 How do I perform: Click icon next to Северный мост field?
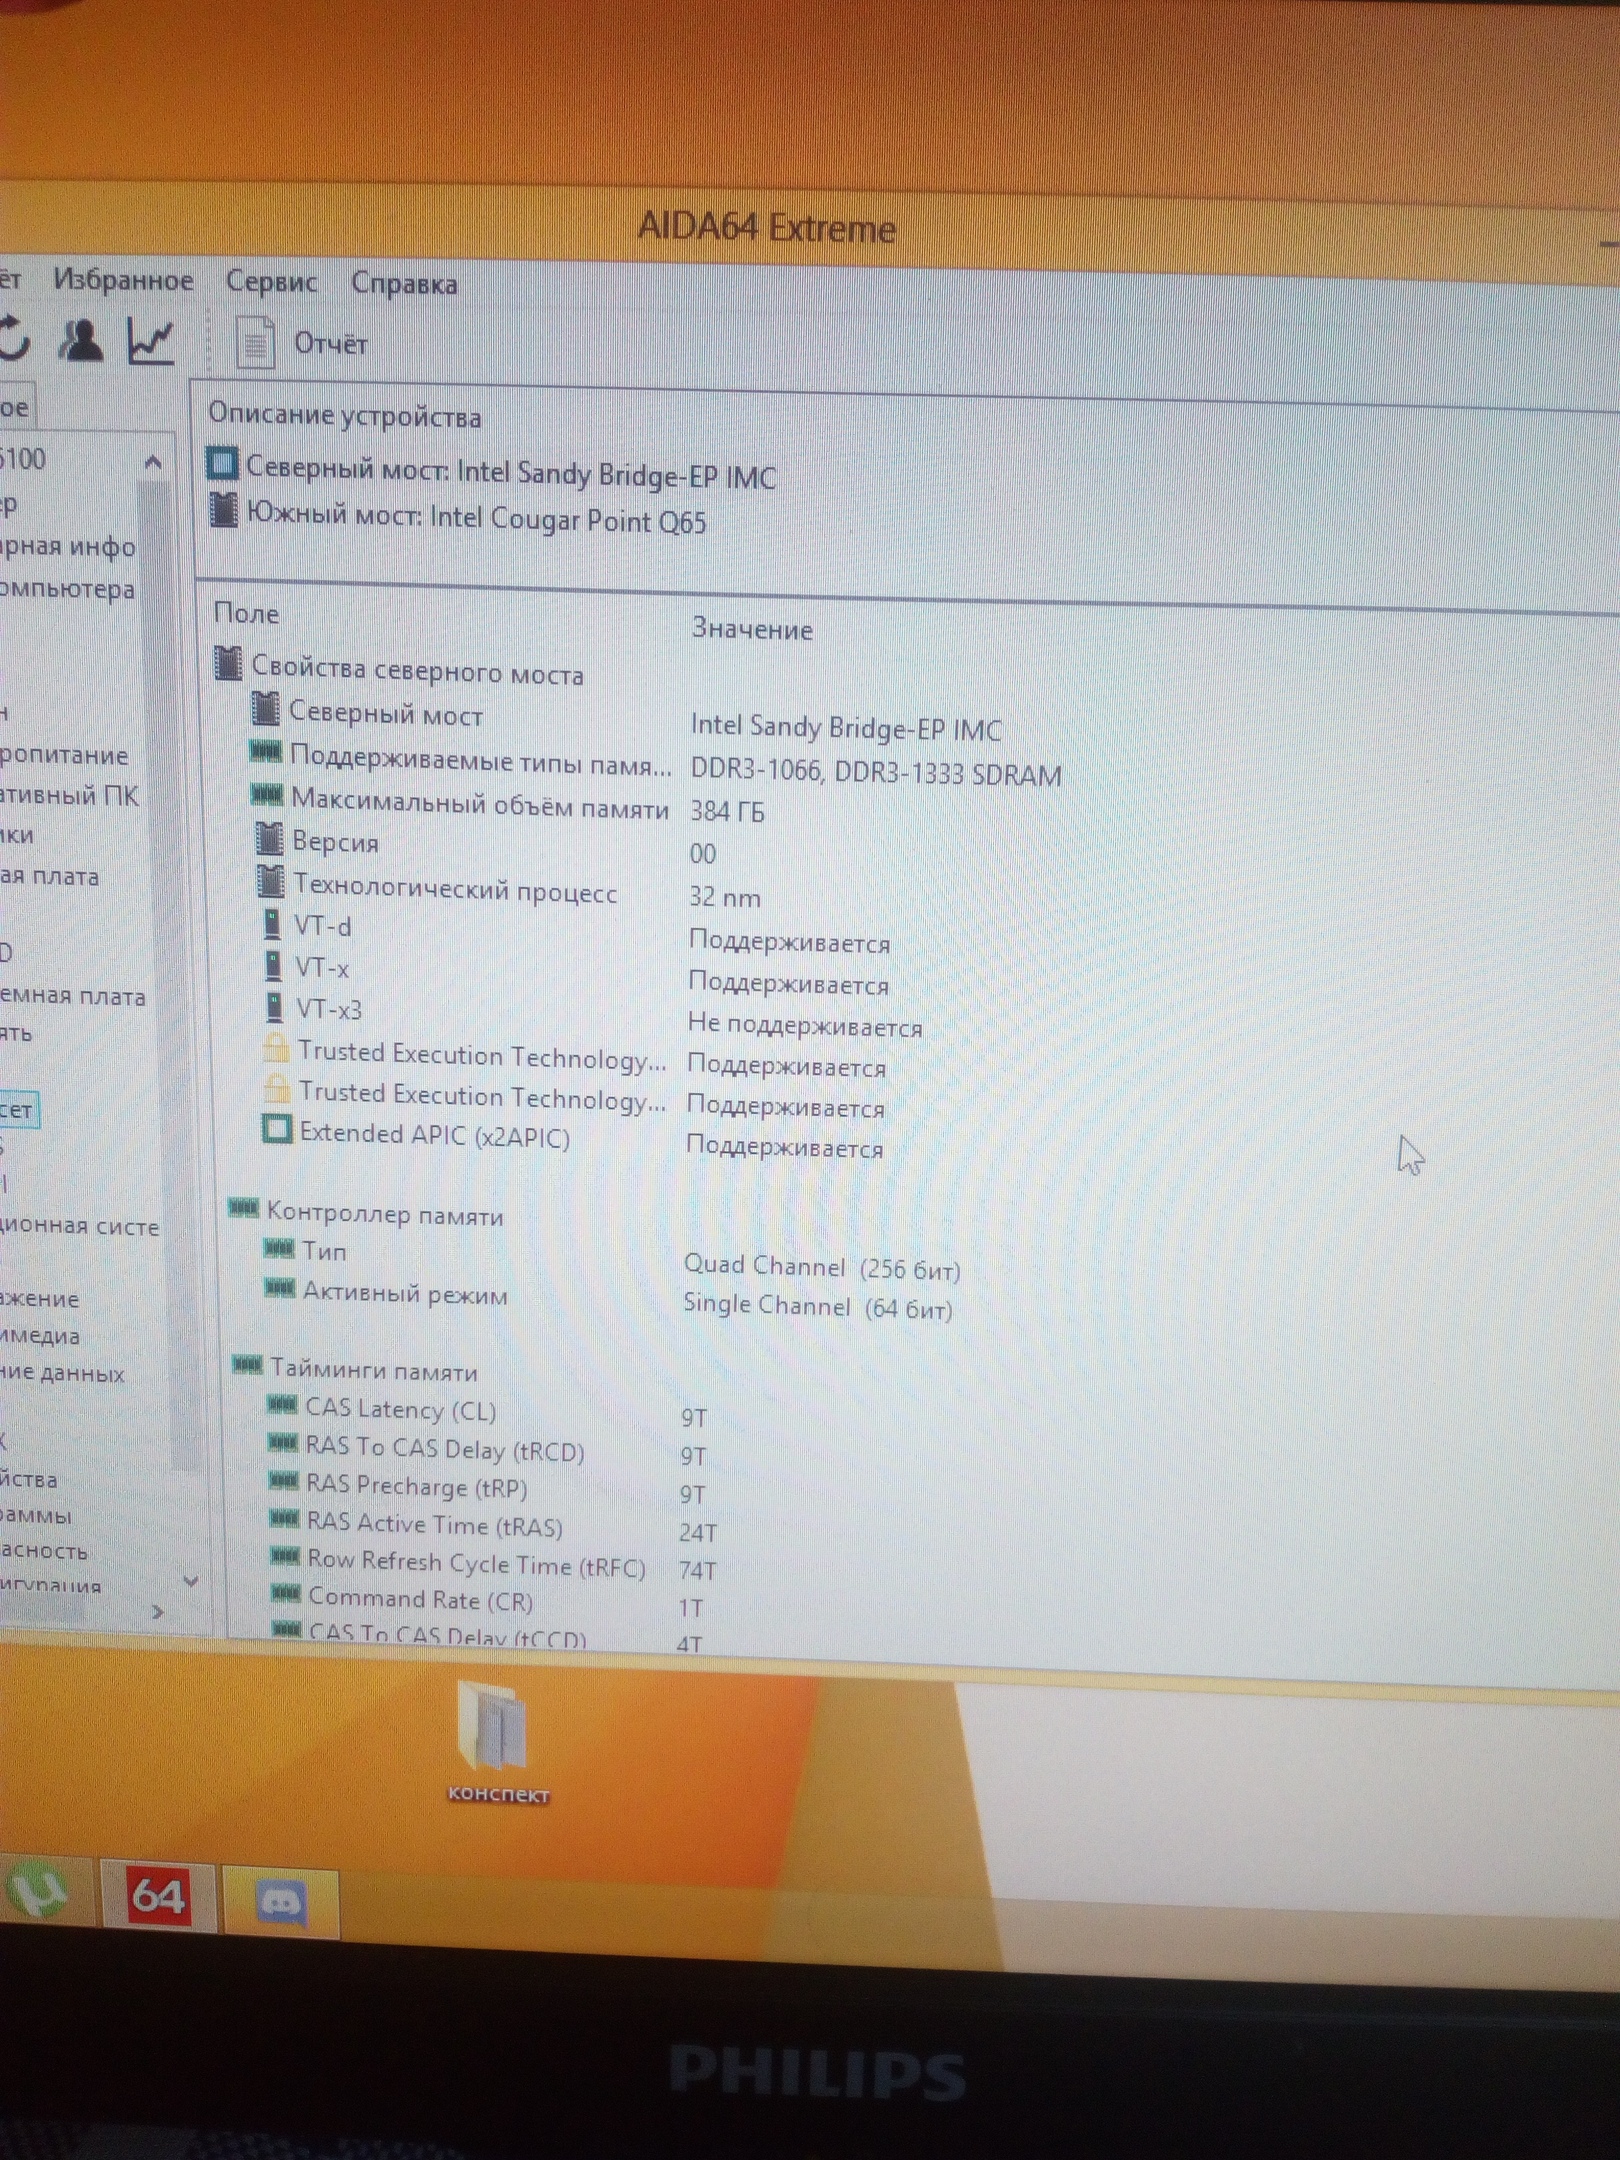pos(265,709)
